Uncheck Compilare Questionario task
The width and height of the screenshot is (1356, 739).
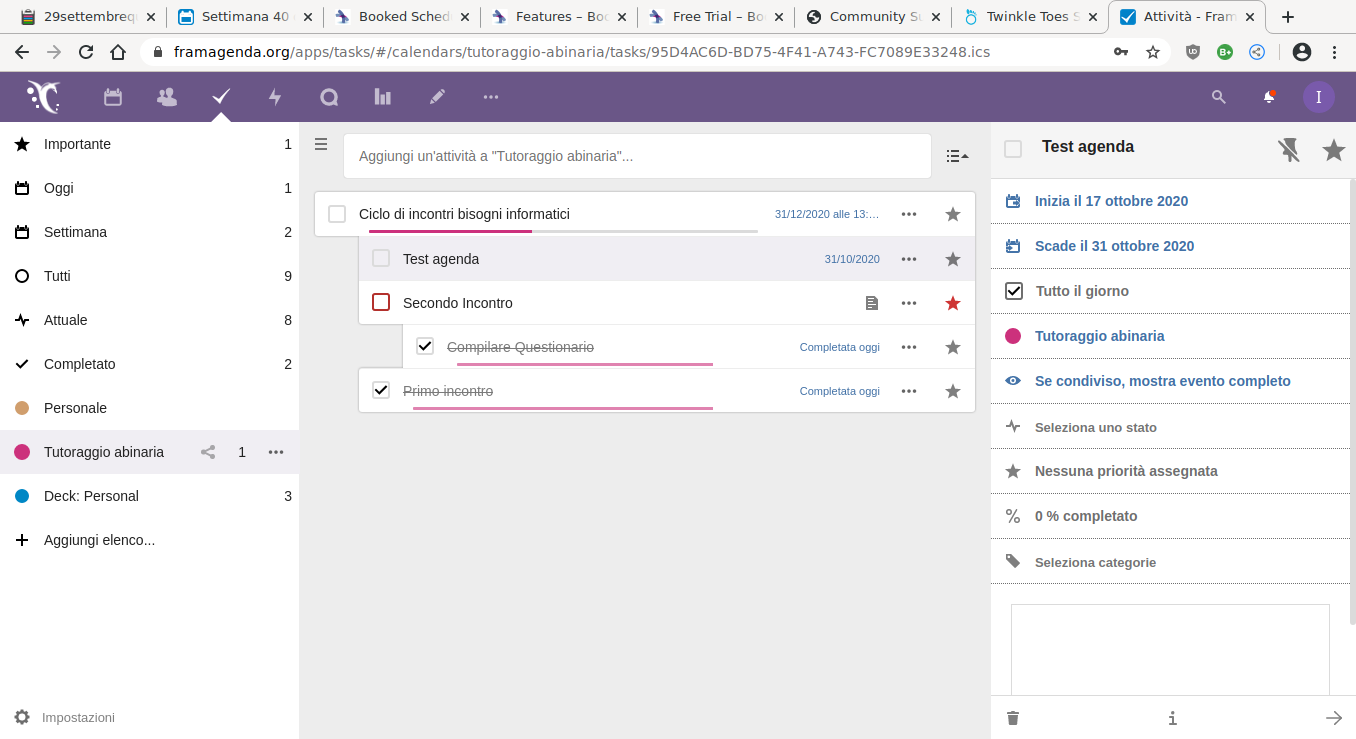pos(425,346)
